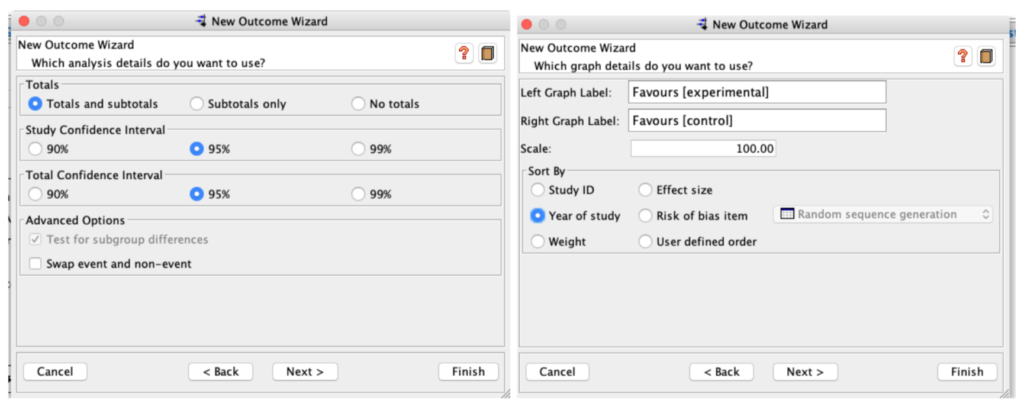This screenshot has height=404, width=1024.
Task: Set Total Confidence Interval to 90%
Action: [x=37, y=194]
